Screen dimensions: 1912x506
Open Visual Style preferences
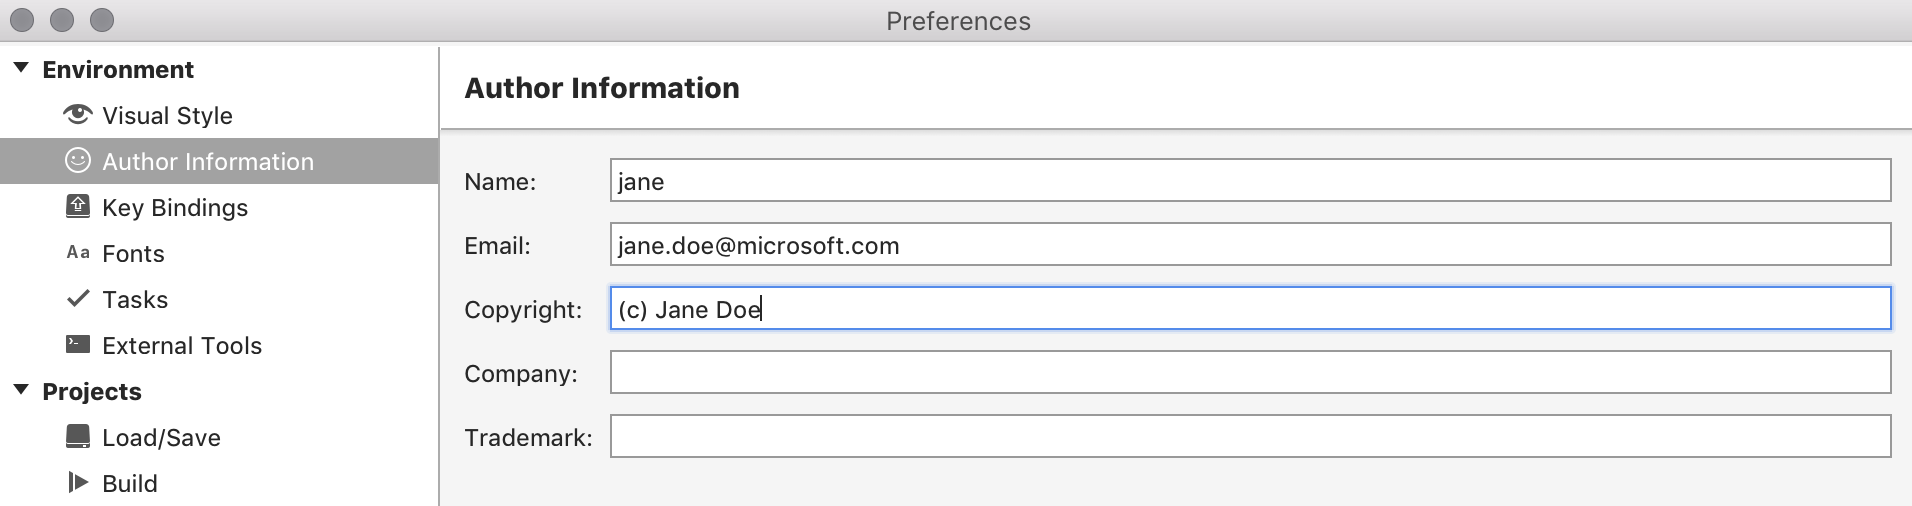point(167,116)
